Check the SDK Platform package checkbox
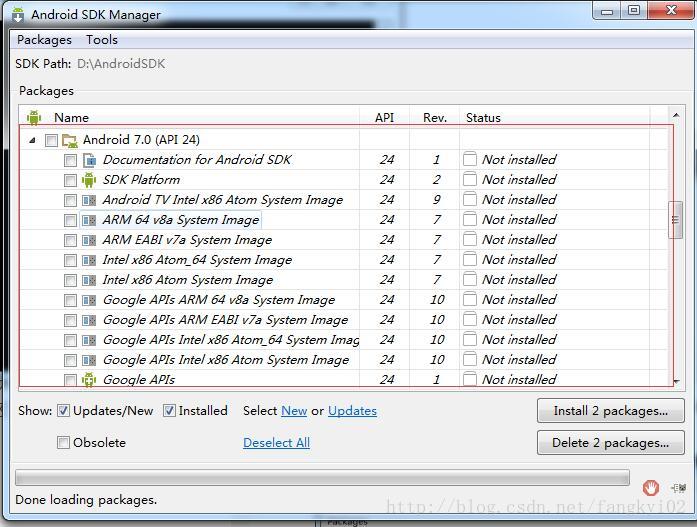The width and height of the screenshot is (697, 527). pos(70,180)
